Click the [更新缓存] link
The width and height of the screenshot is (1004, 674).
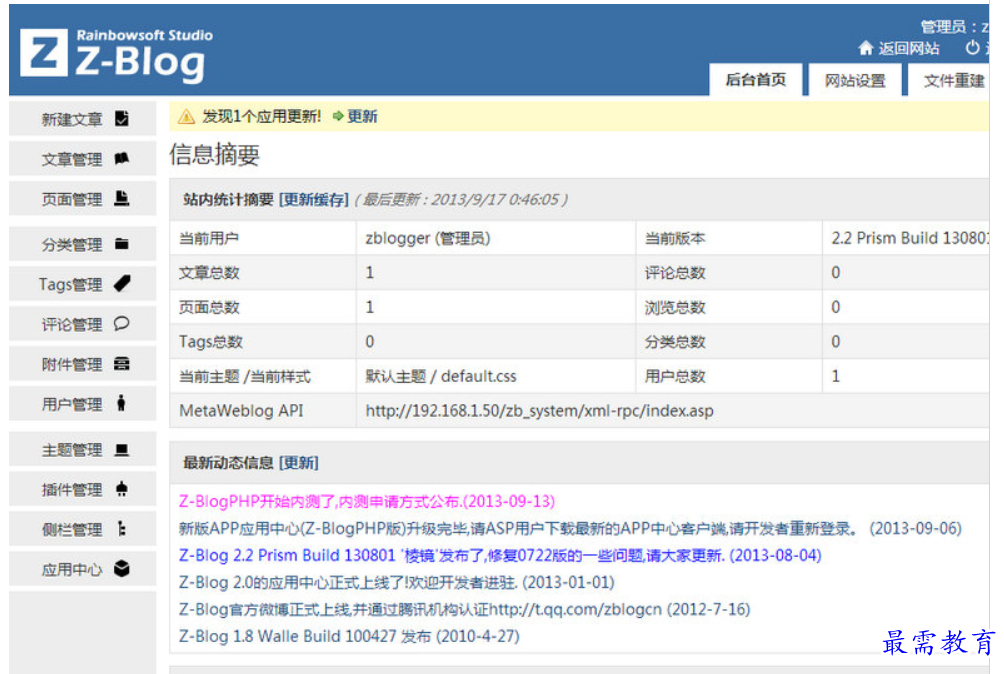point(314,200)
